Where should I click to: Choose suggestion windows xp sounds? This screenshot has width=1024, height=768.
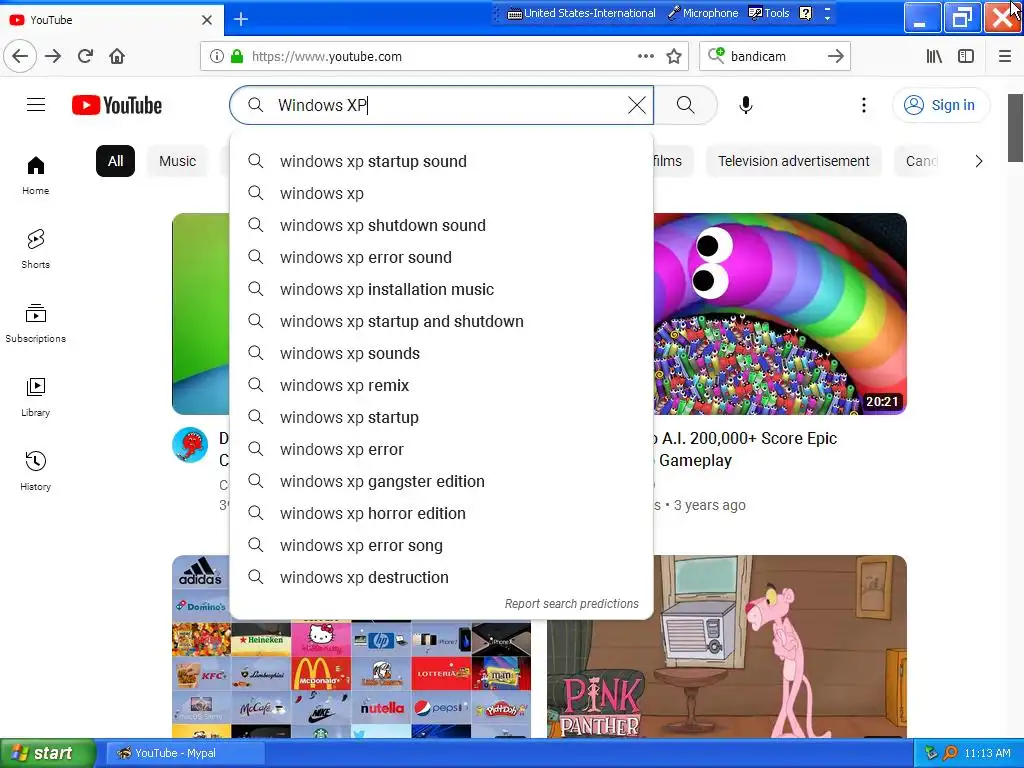[x=441, y=353]
